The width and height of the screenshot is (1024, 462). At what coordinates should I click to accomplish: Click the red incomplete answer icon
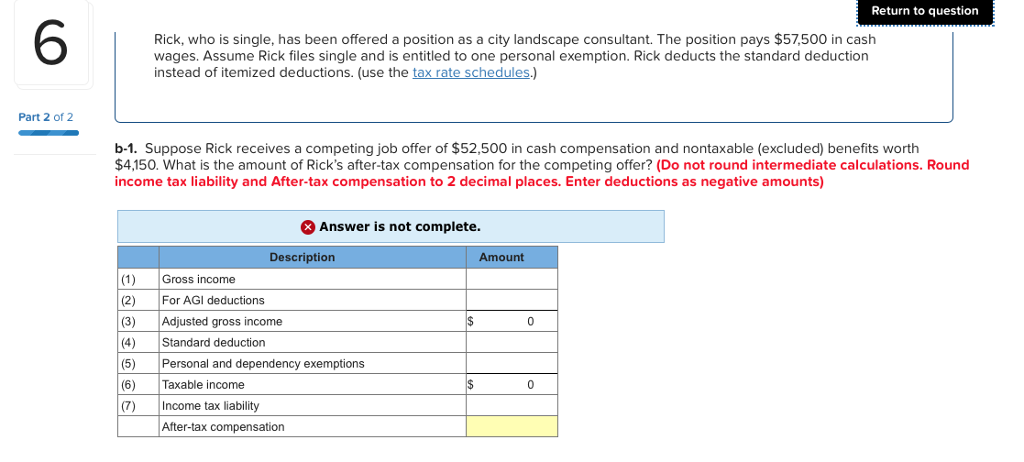(x=308, y=227)
